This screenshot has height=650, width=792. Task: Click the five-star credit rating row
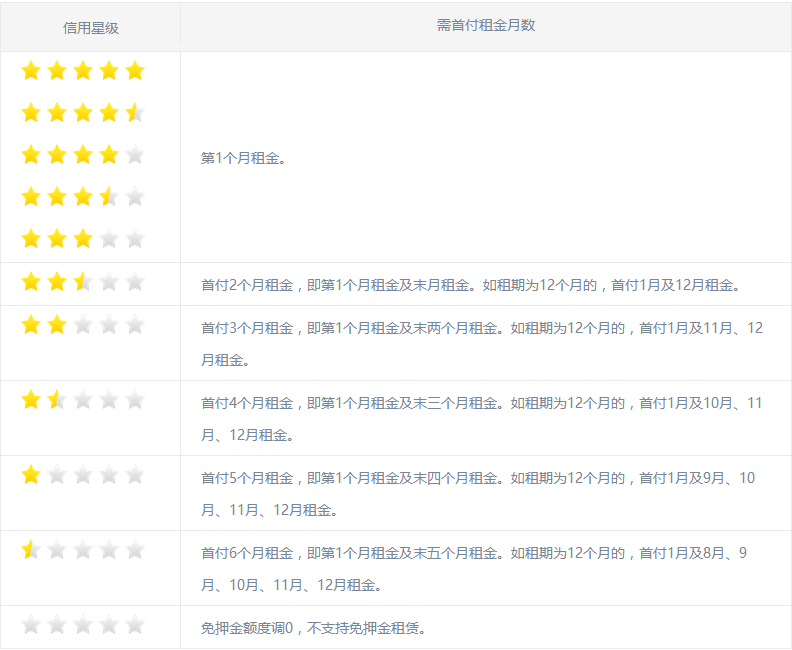tap(83, 71)
